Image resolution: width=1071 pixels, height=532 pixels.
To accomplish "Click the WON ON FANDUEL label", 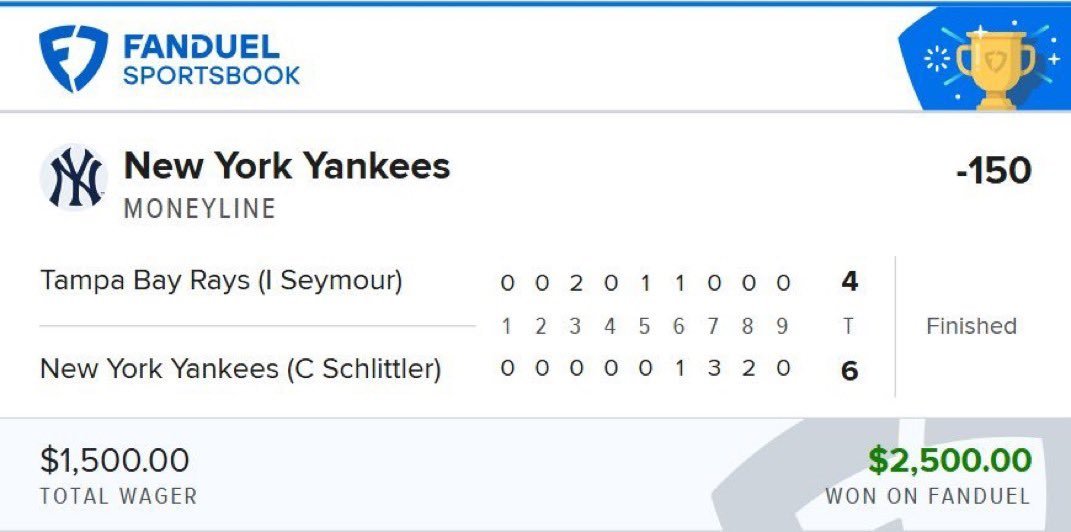I will click(928, 496).
